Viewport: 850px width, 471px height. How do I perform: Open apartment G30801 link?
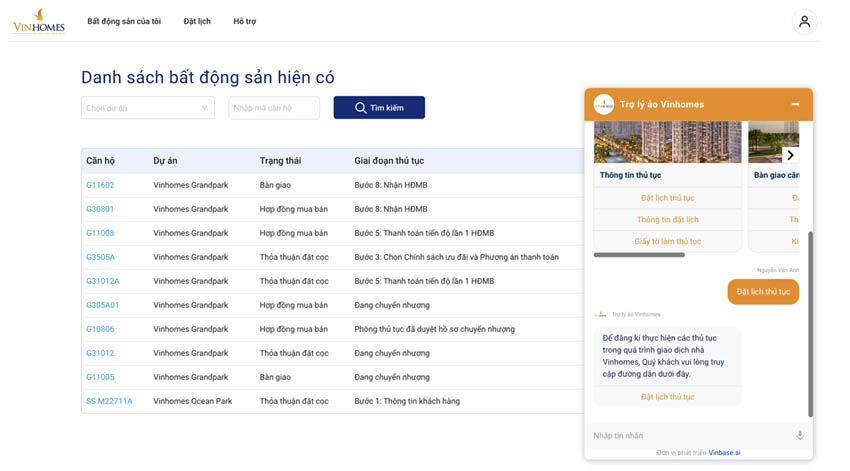click(x=100, y=209)
